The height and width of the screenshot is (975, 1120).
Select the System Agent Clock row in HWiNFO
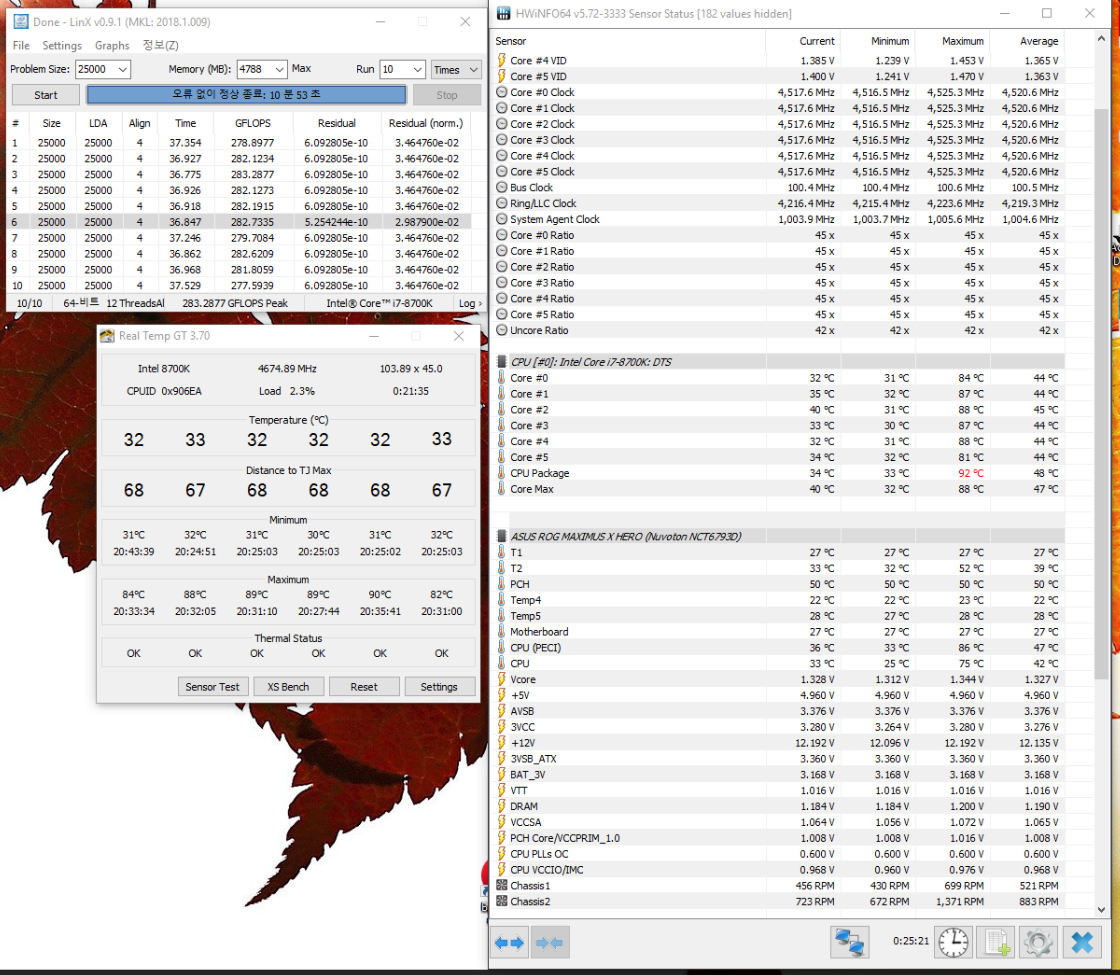tap(778, 219)
